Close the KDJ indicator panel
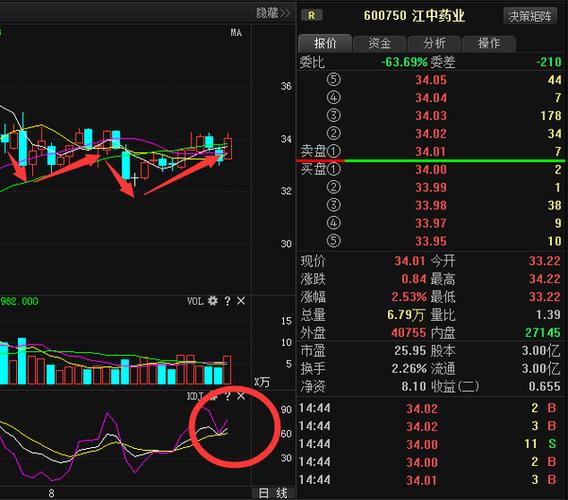Screen dimensions: 568x500 (x=241, y=396)
